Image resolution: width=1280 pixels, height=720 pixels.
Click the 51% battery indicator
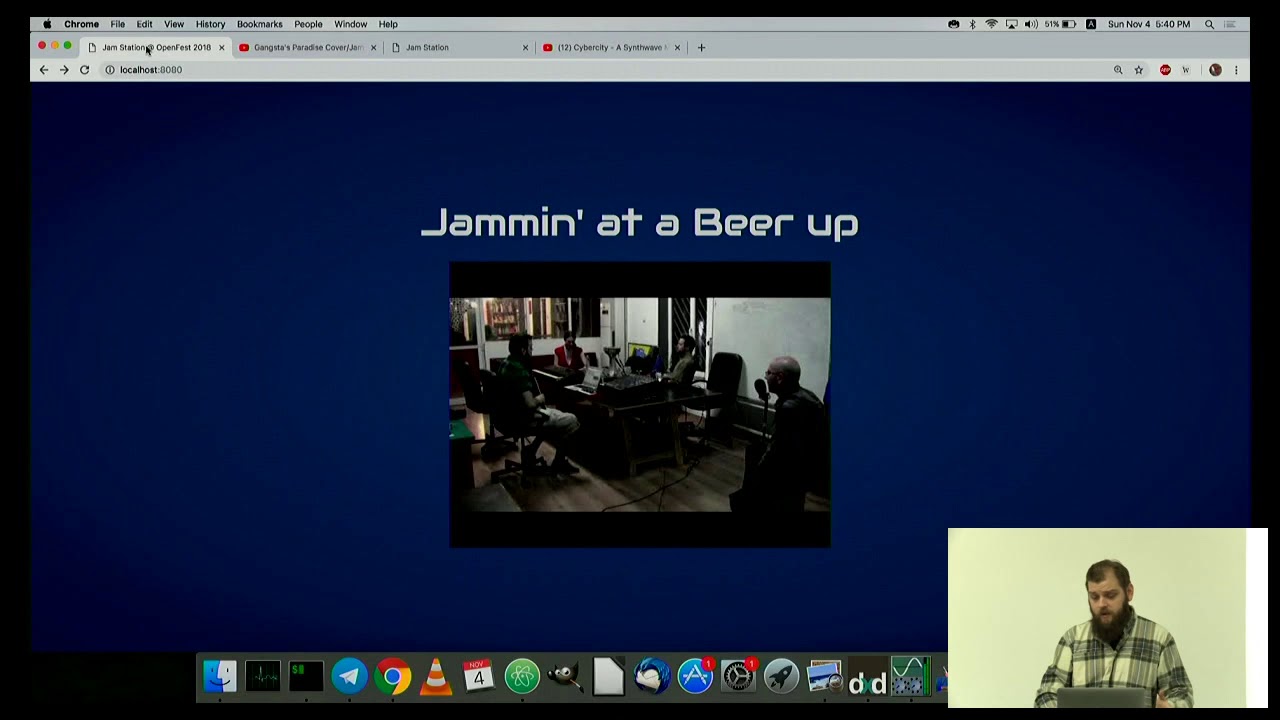1060,24
